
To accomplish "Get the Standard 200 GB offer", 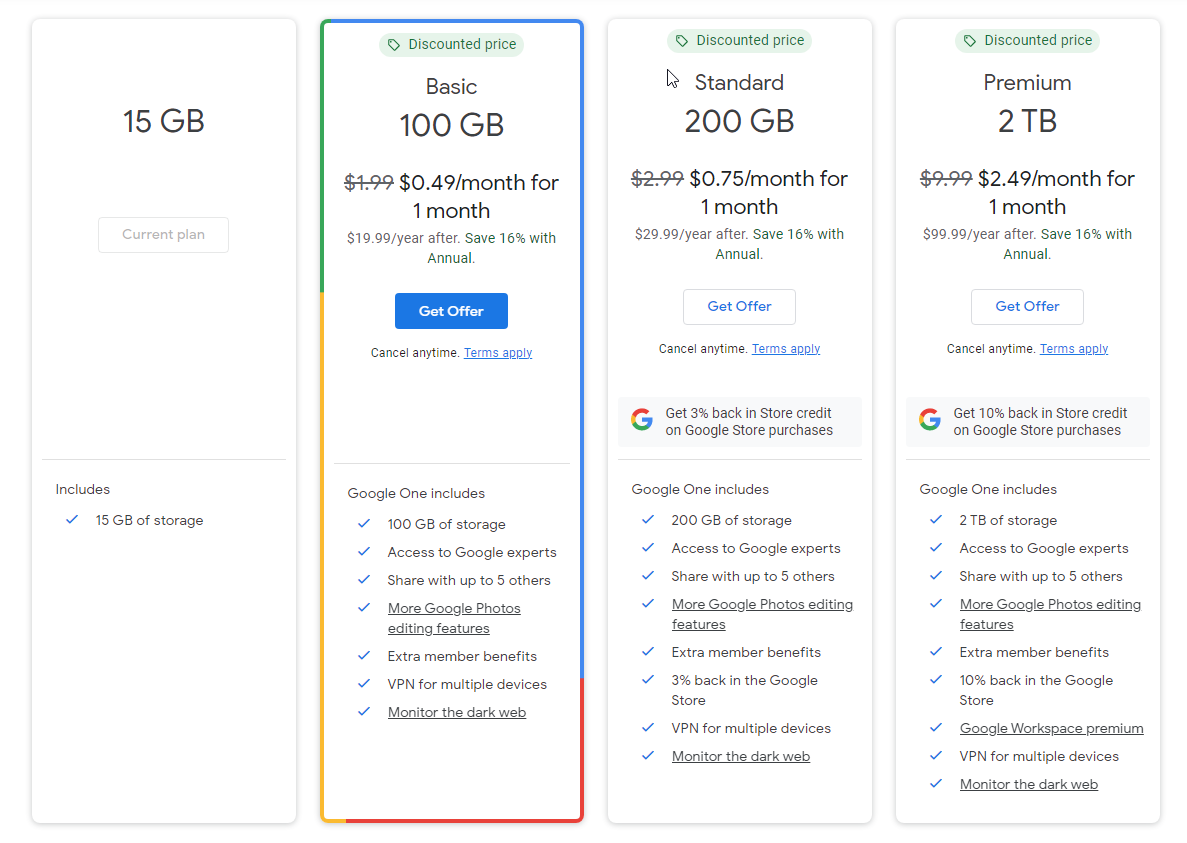I will point(740,306).
